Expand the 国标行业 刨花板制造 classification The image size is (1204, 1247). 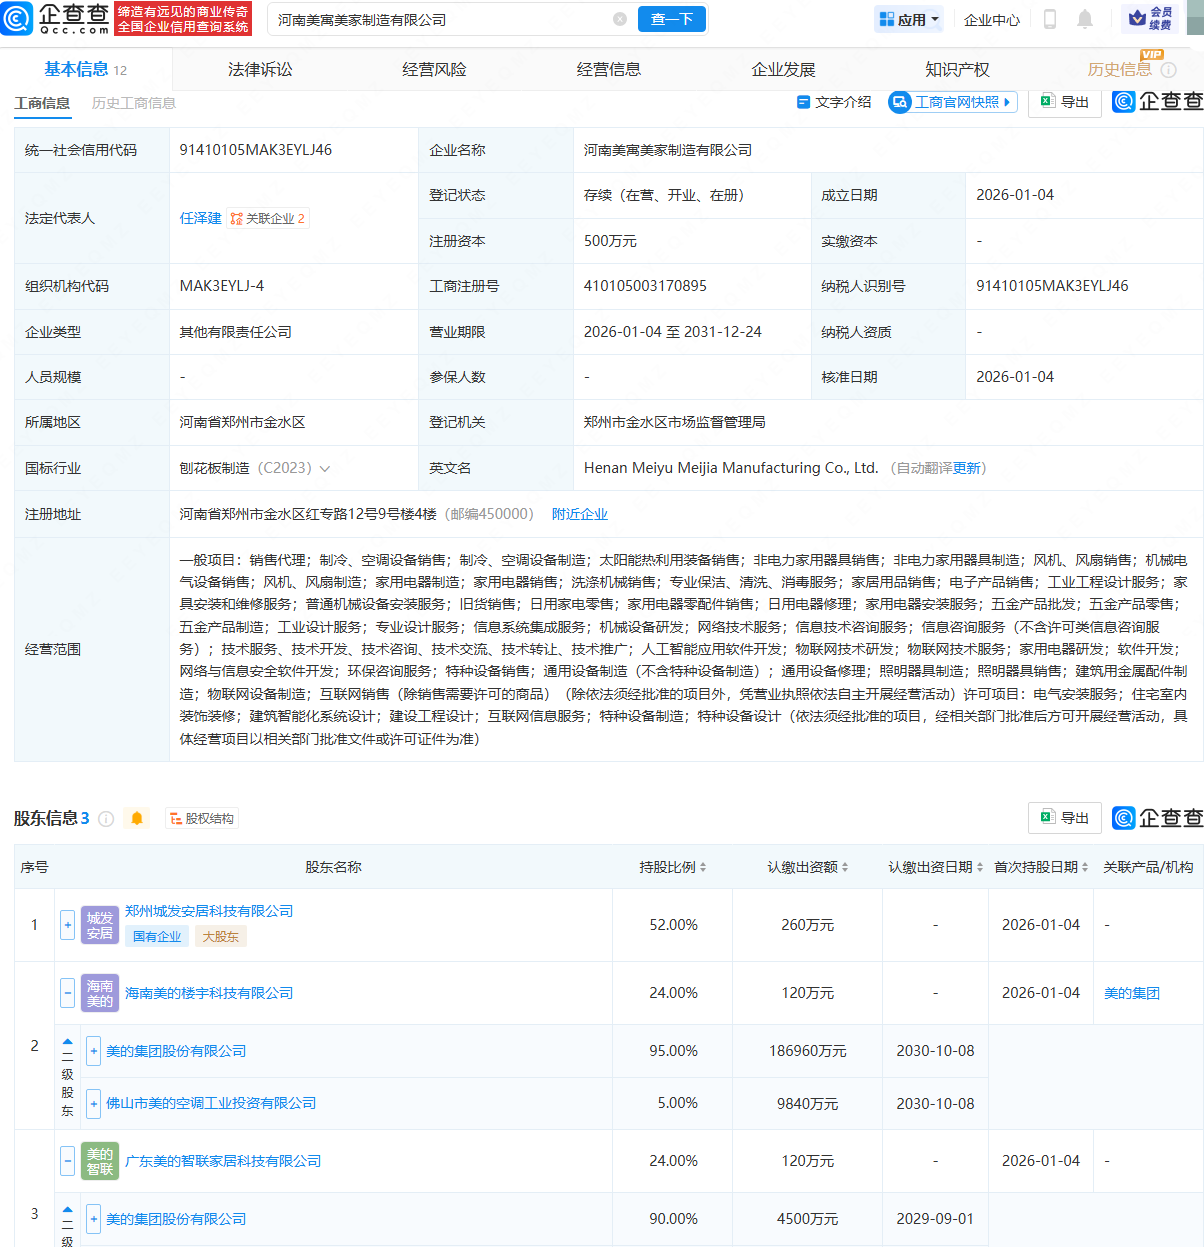click(x=328, y=467)
